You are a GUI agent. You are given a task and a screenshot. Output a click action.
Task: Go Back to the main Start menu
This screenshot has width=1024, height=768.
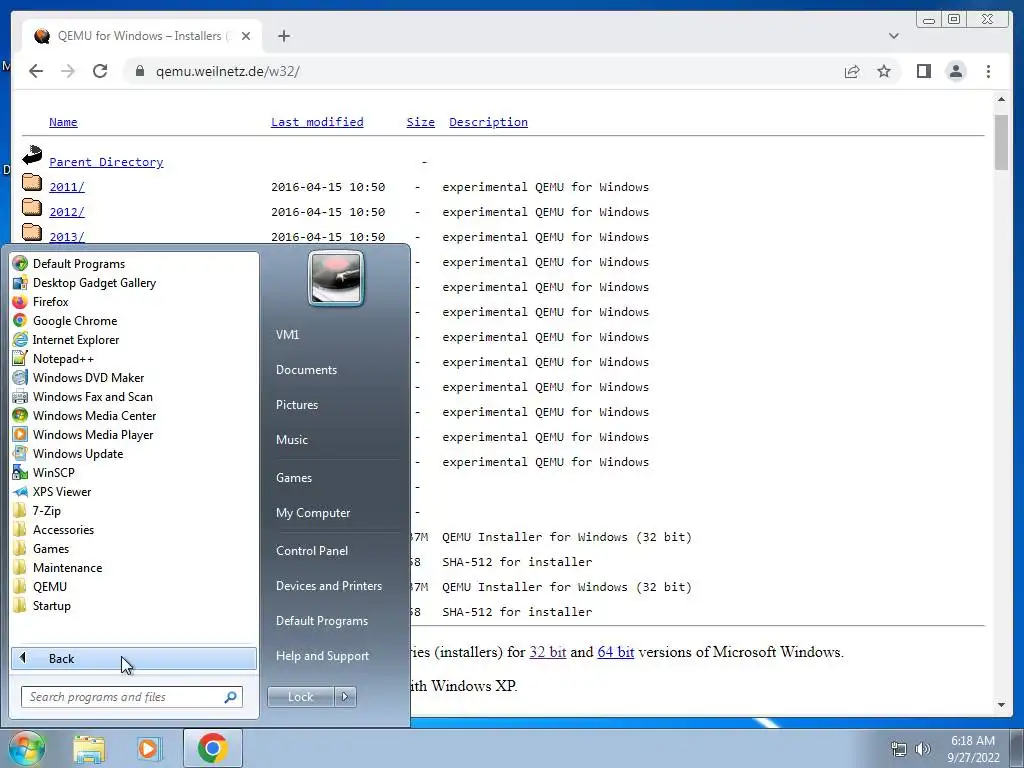pyautogui.click(x=134, y=658)
